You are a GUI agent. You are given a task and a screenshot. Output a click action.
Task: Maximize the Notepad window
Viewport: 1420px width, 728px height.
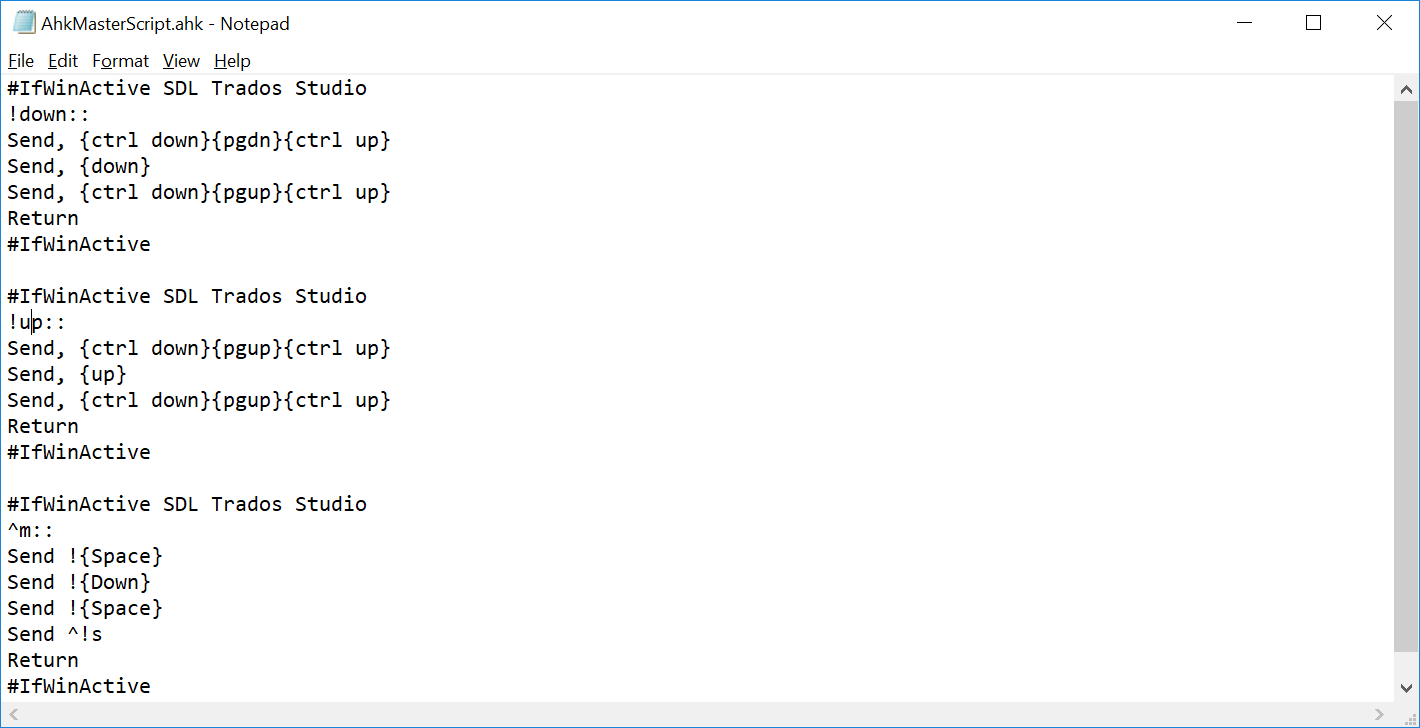click(x=1313, y=23)
